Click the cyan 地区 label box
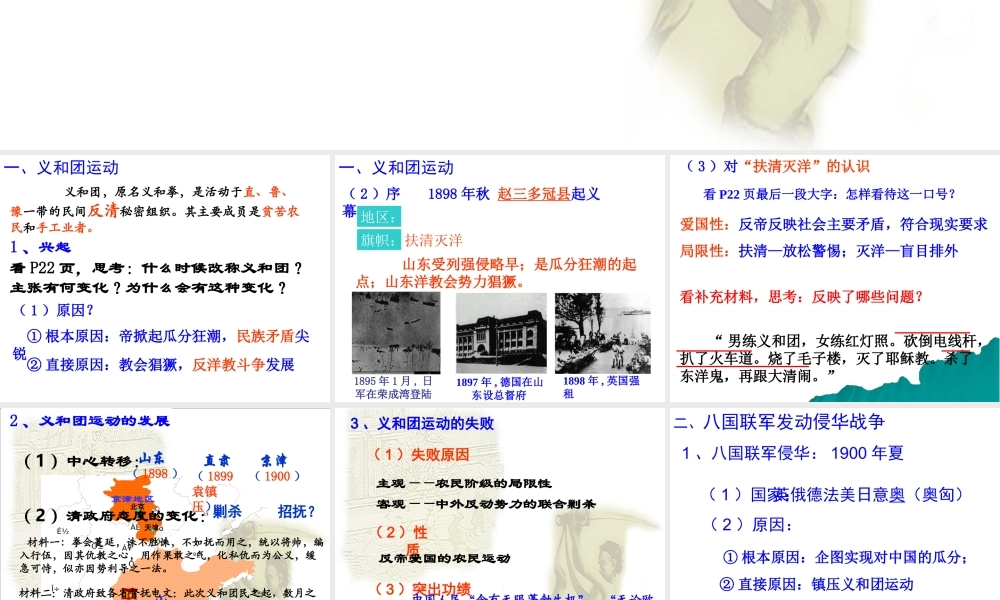Image resolution: width=1000 pixels, height=600 pixels. [x=379, y=217]
